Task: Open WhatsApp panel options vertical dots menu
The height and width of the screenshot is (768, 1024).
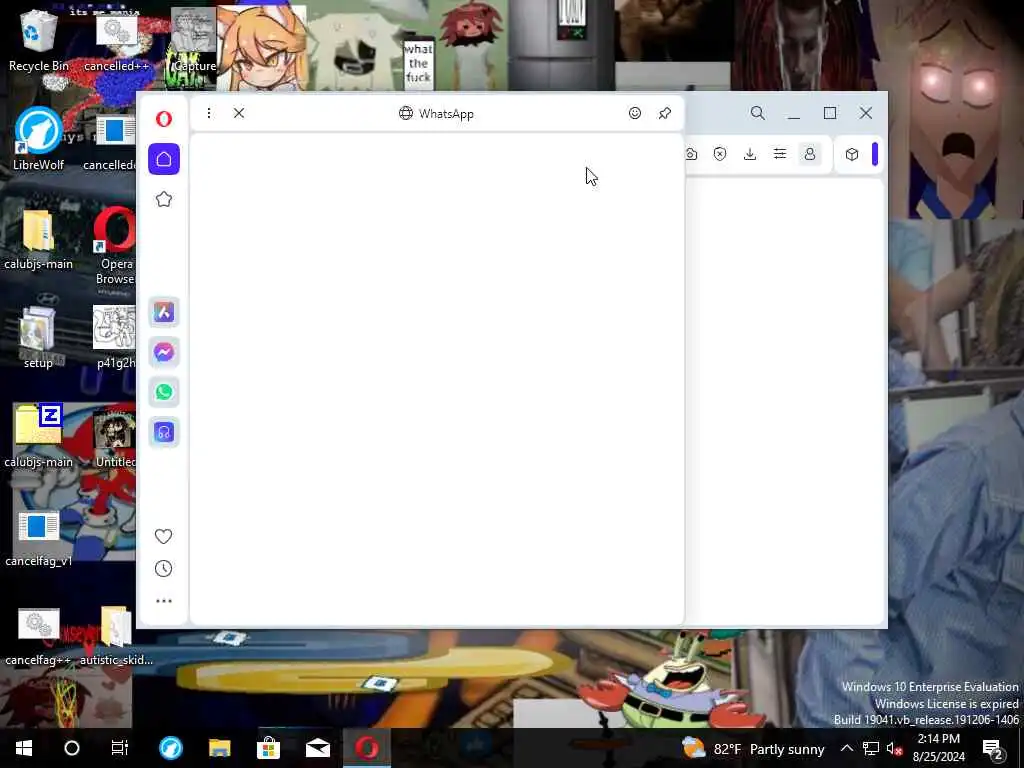Action: 209,113
